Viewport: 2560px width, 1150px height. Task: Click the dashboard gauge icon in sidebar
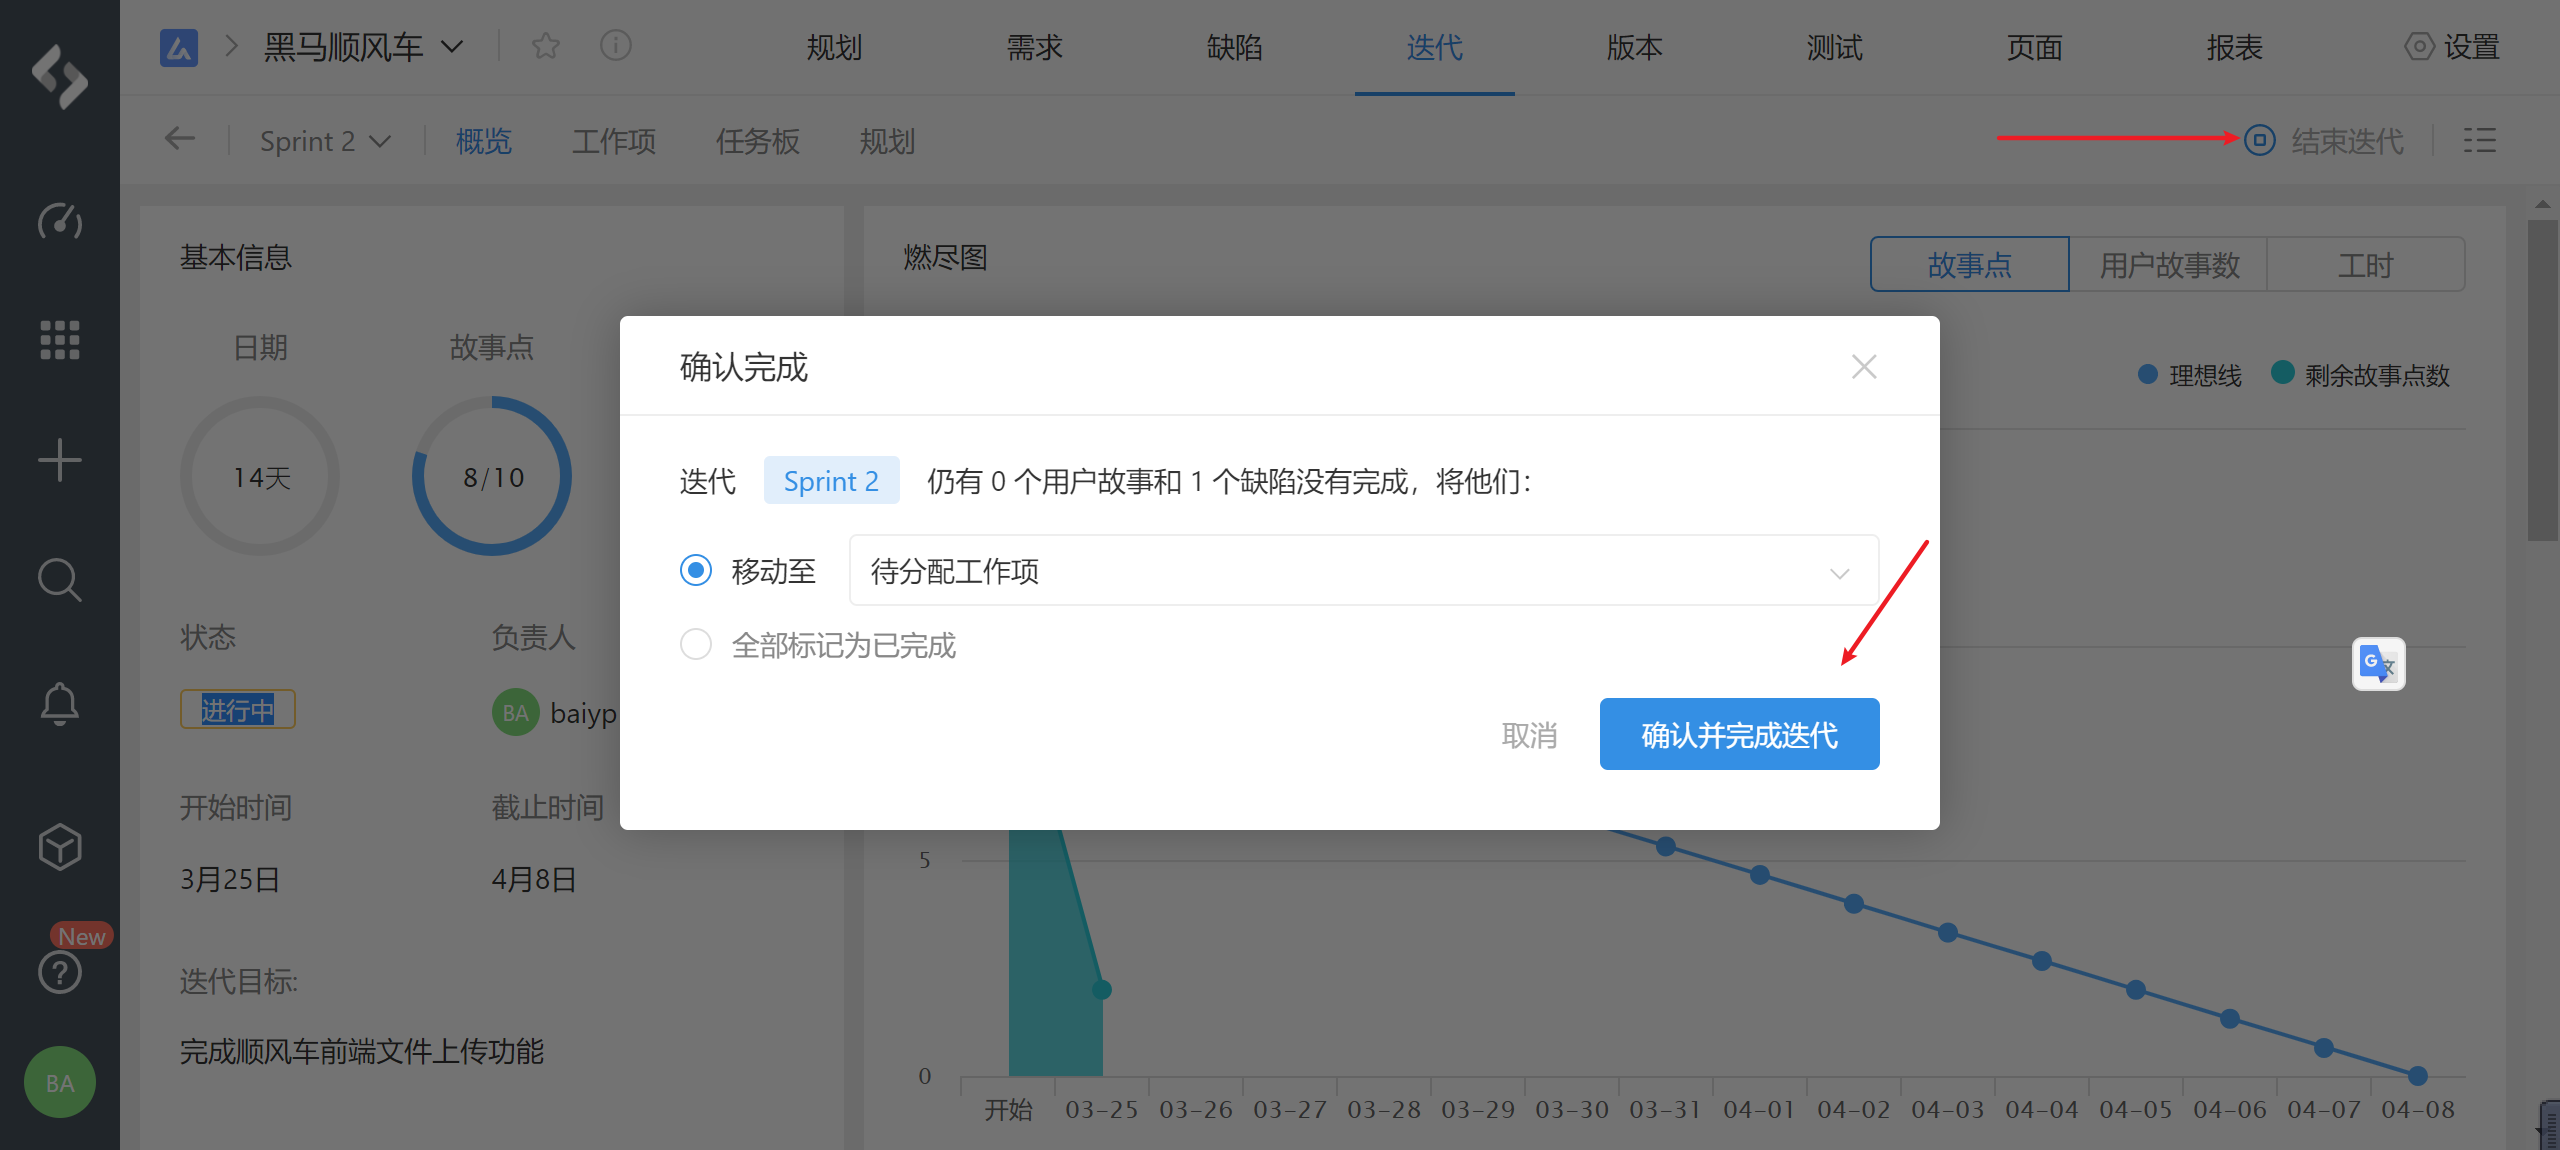[59, 222]
